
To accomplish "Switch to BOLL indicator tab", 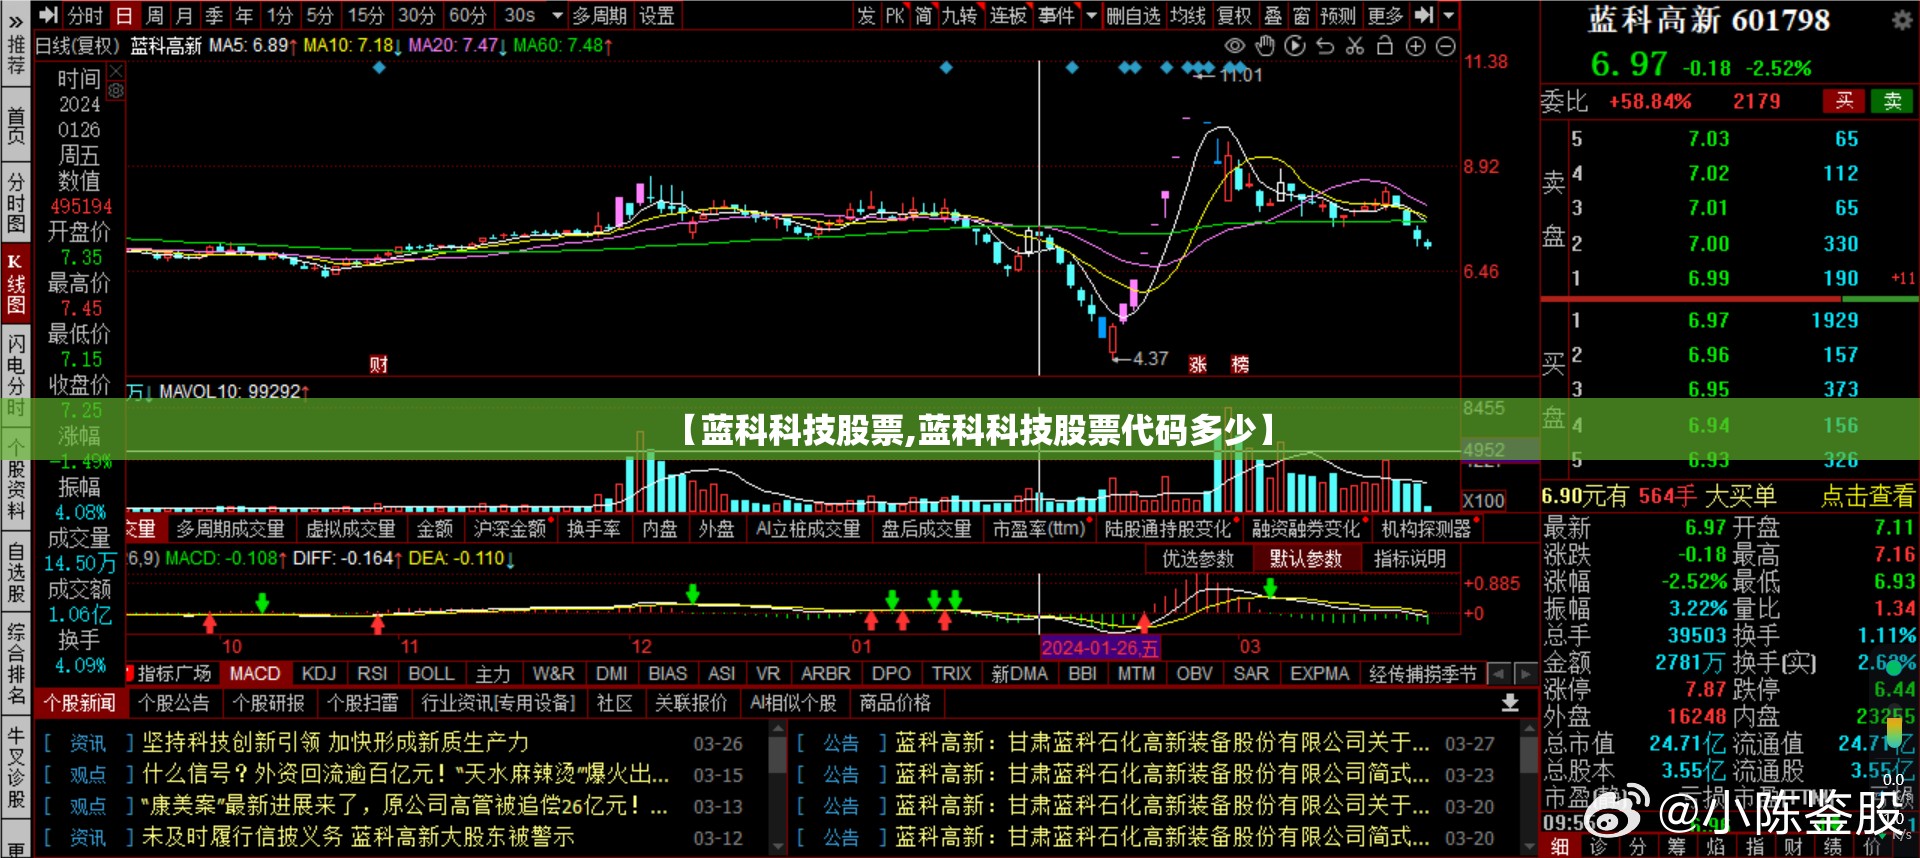I will 431,674.
